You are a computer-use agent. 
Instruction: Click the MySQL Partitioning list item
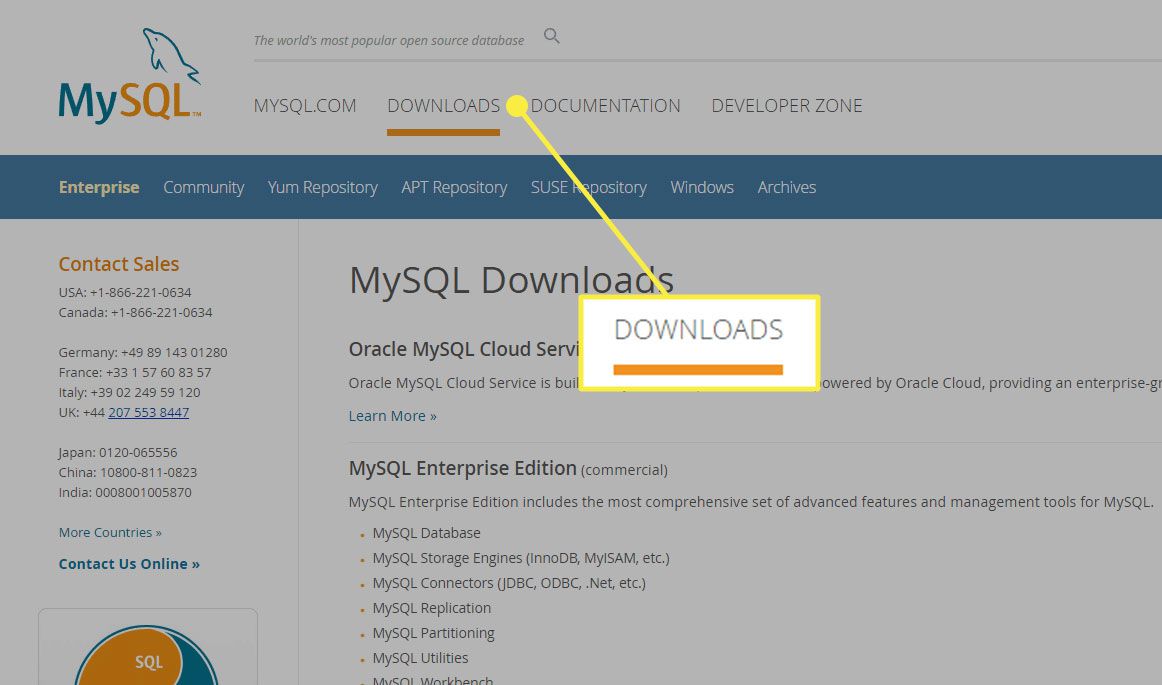(x=433, y=633)
